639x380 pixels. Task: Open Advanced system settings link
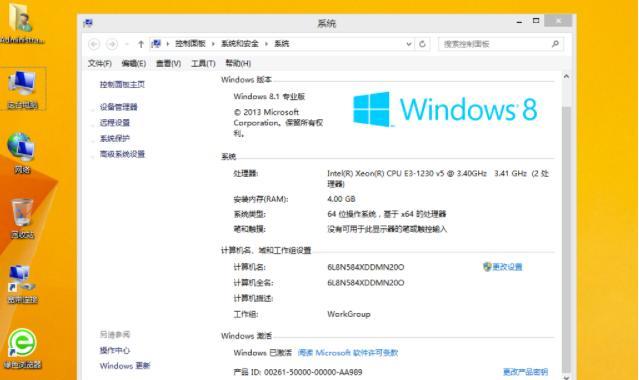122,154
